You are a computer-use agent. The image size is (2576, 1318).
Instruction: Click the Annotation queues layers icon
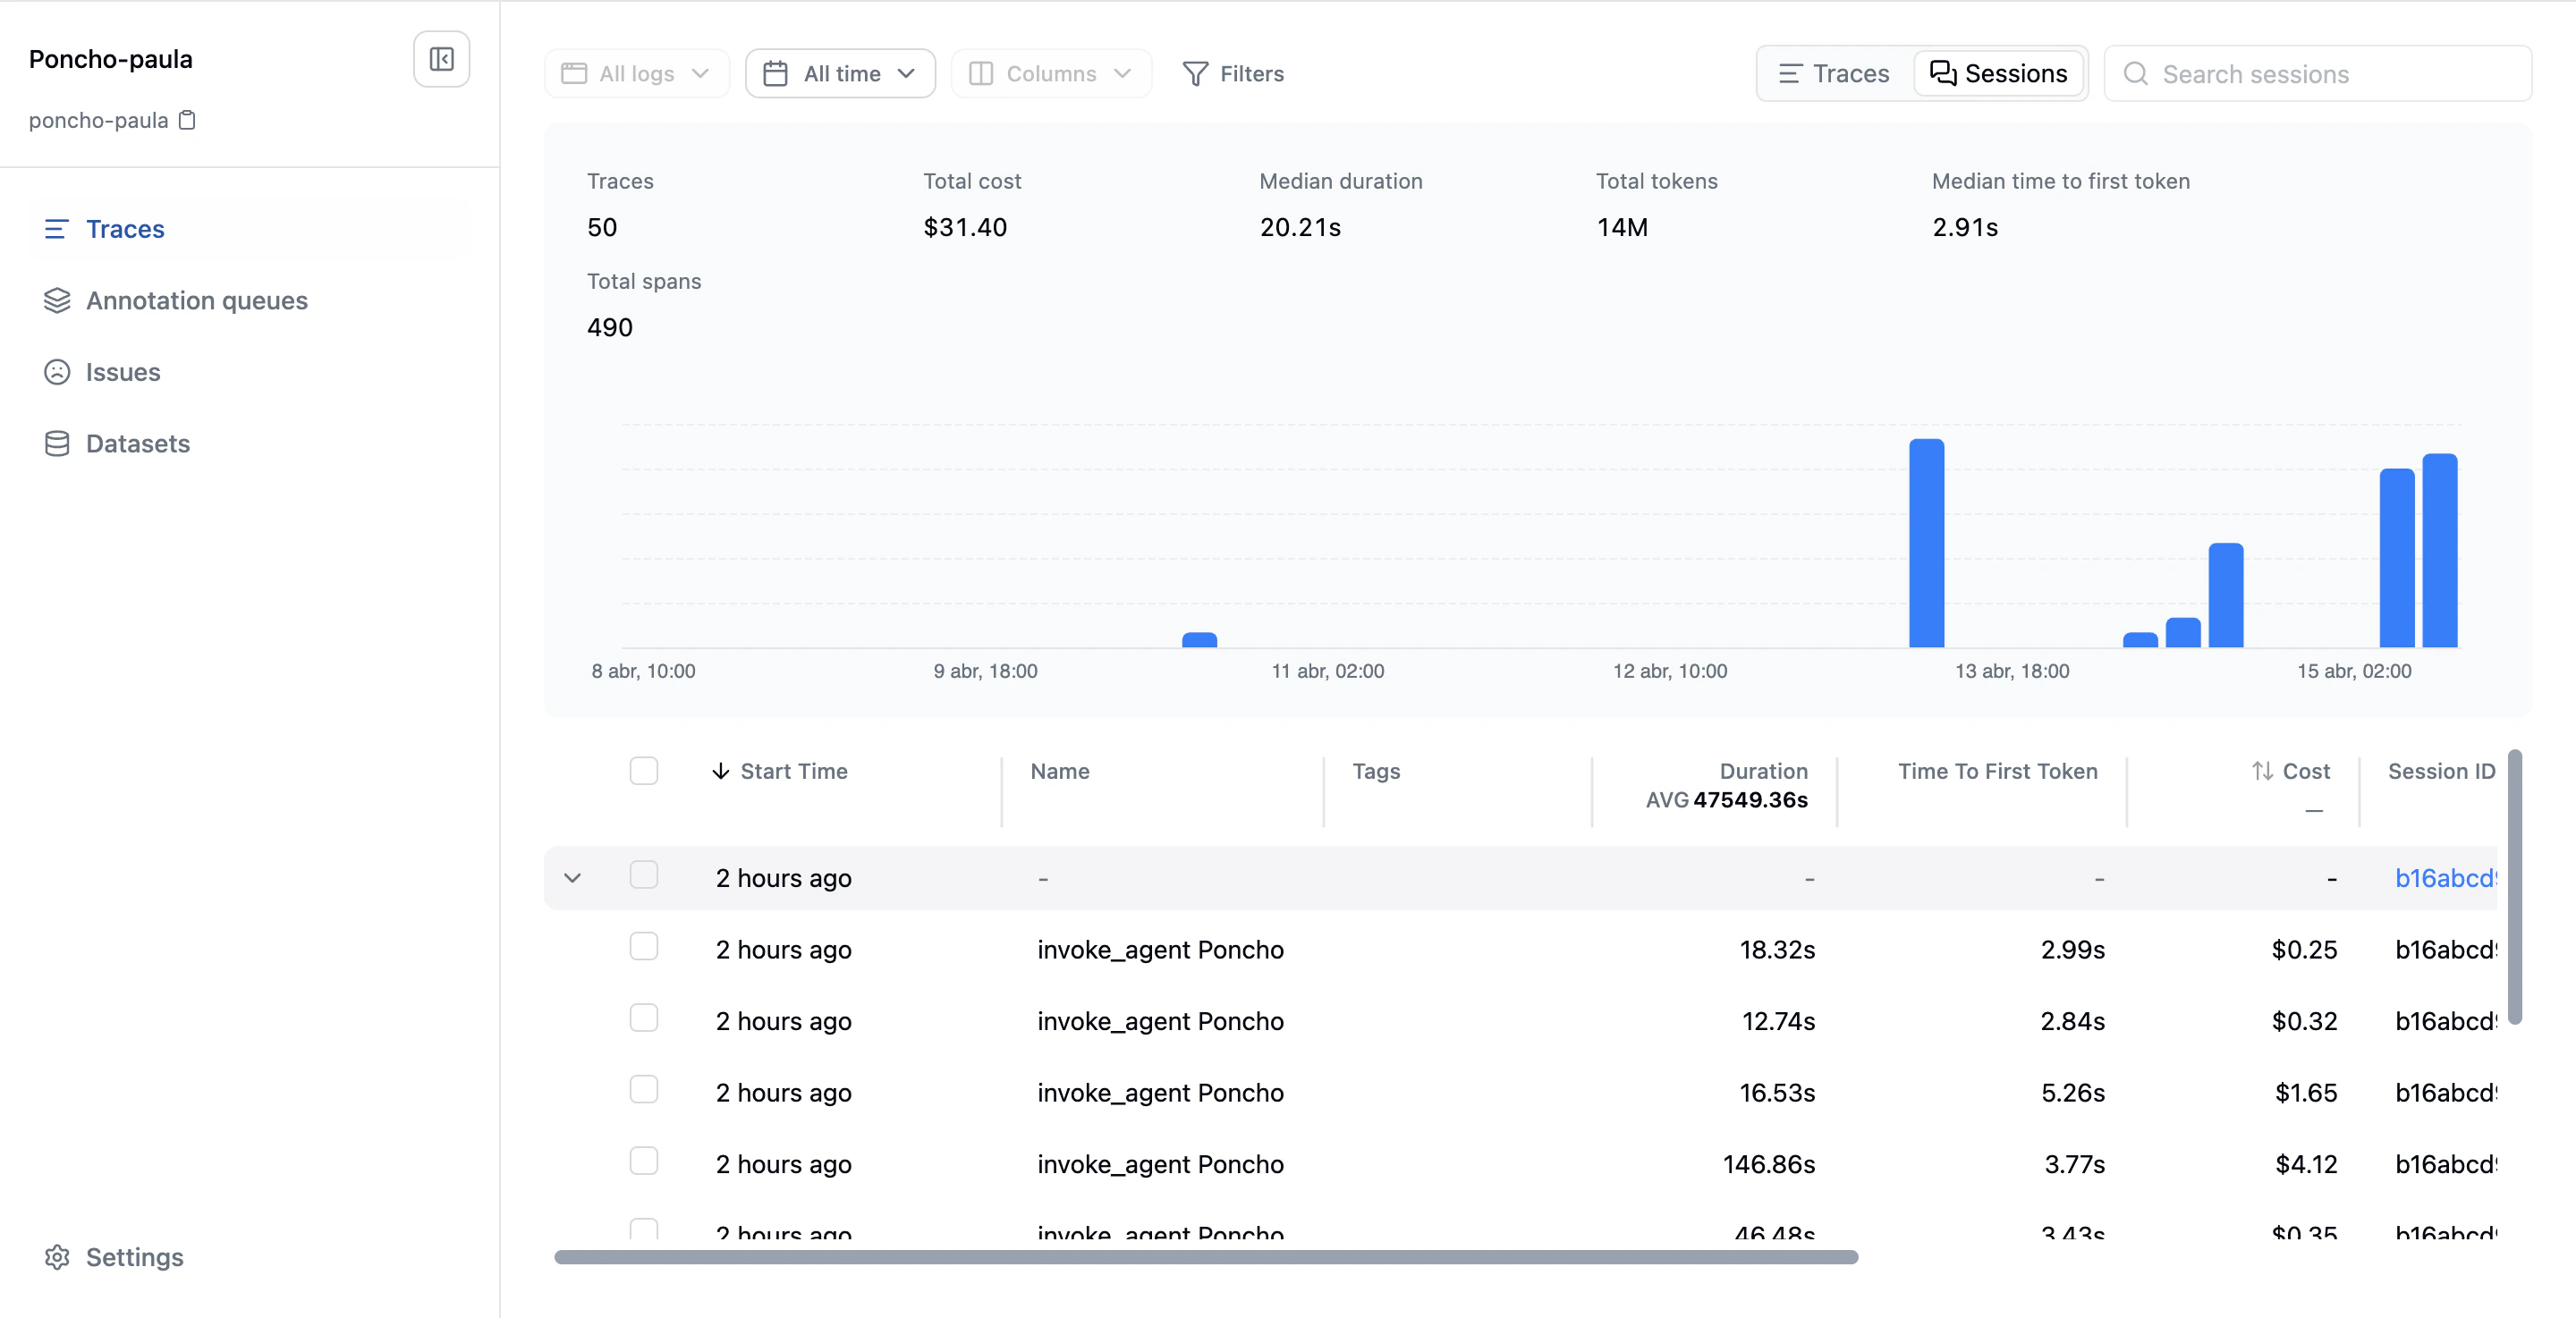[57, 300]
